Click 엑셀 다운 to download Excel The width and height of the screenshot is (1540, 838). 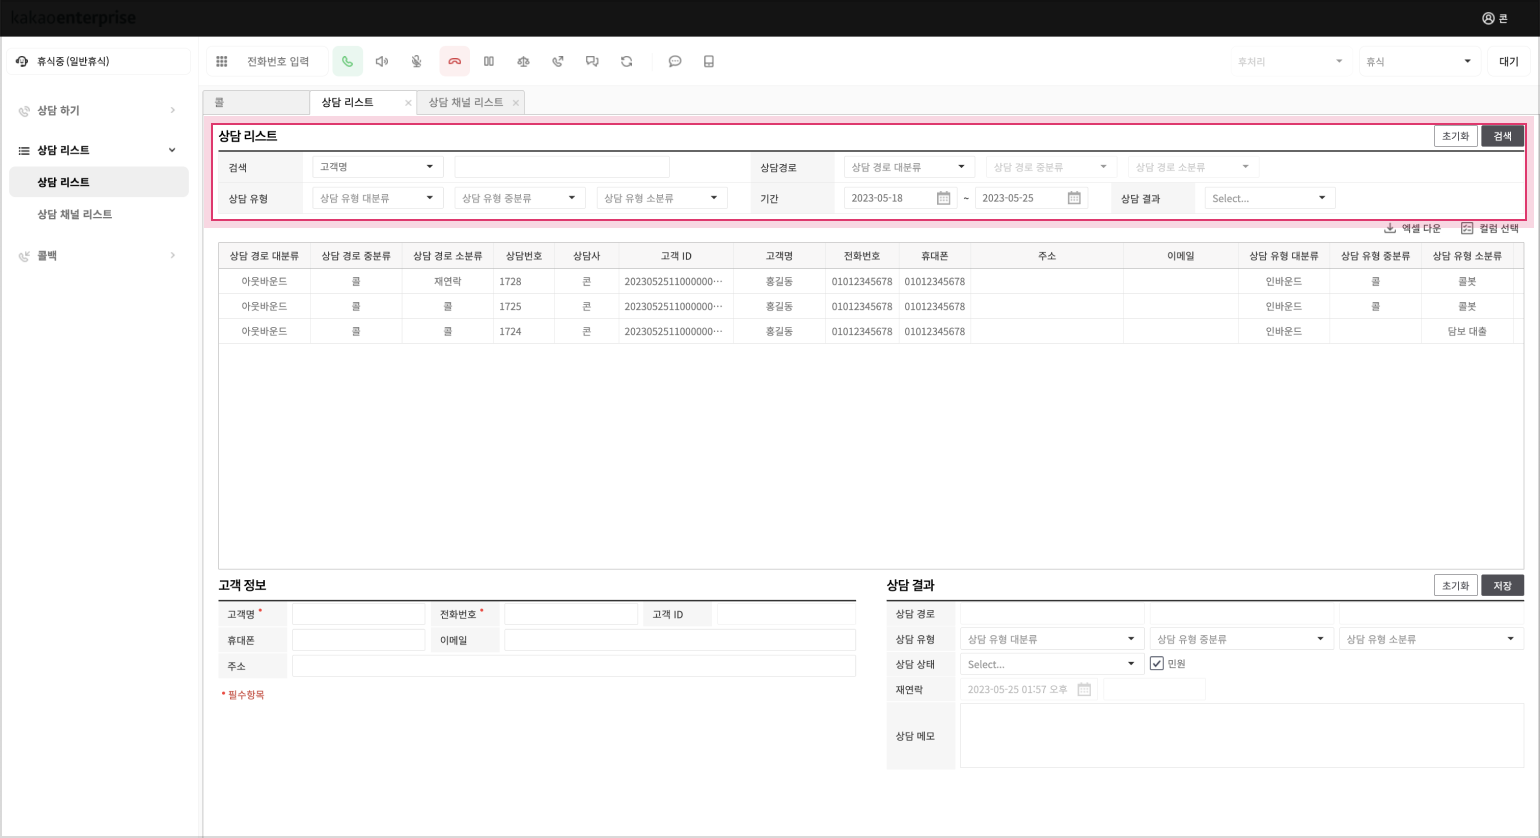(x=1412, y=229)
